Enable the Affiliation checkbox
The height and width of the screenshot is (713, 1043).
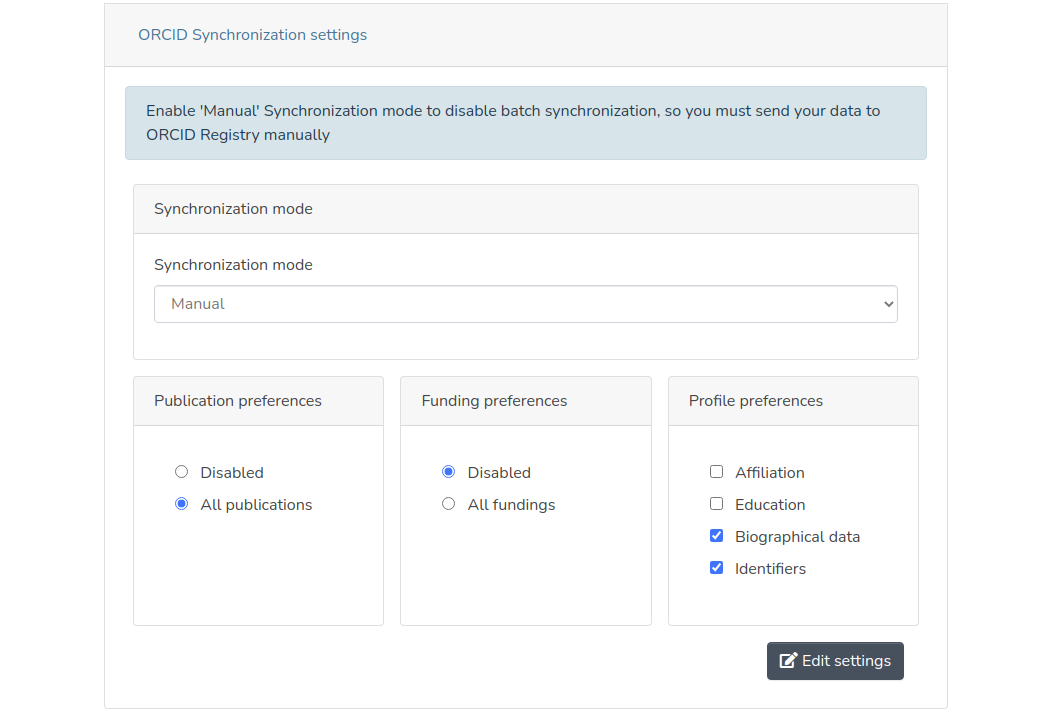click(716, 472)
